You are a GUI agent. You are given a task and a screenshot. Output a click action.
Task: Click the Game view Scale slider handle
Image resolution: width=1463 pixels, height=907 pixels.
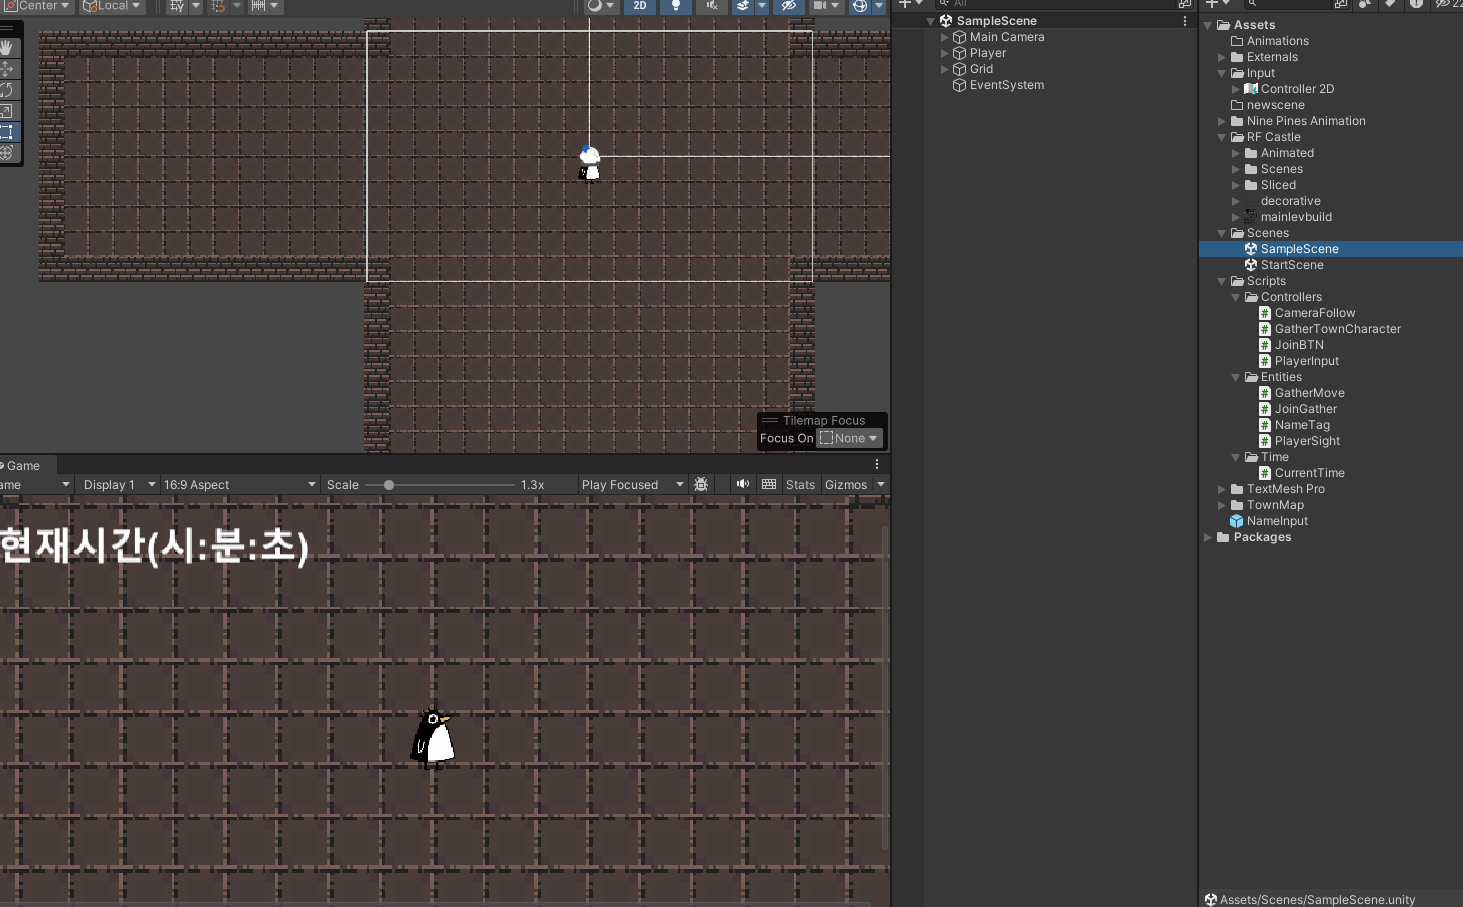coord(389,485)
